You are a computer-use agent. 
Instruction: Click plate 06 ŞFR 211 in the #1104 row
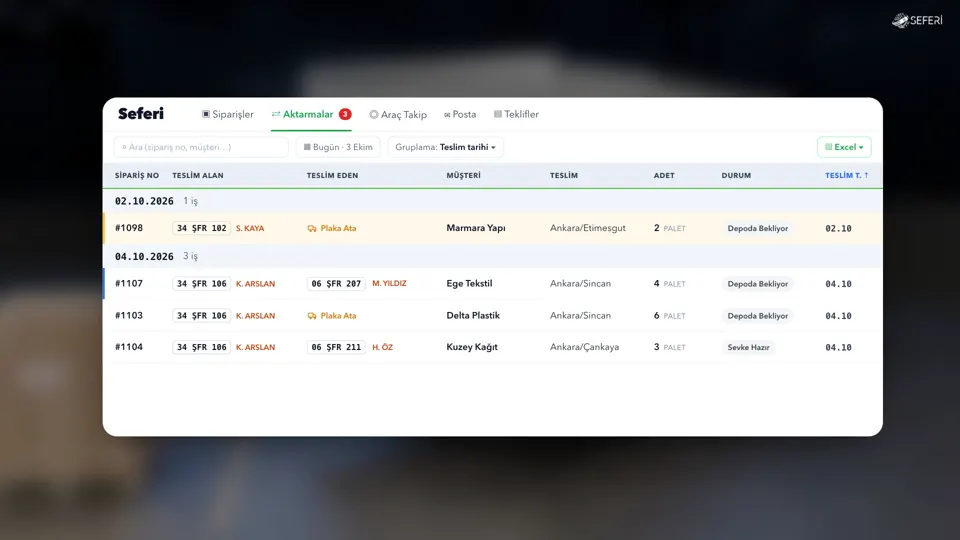click(336, 347)
